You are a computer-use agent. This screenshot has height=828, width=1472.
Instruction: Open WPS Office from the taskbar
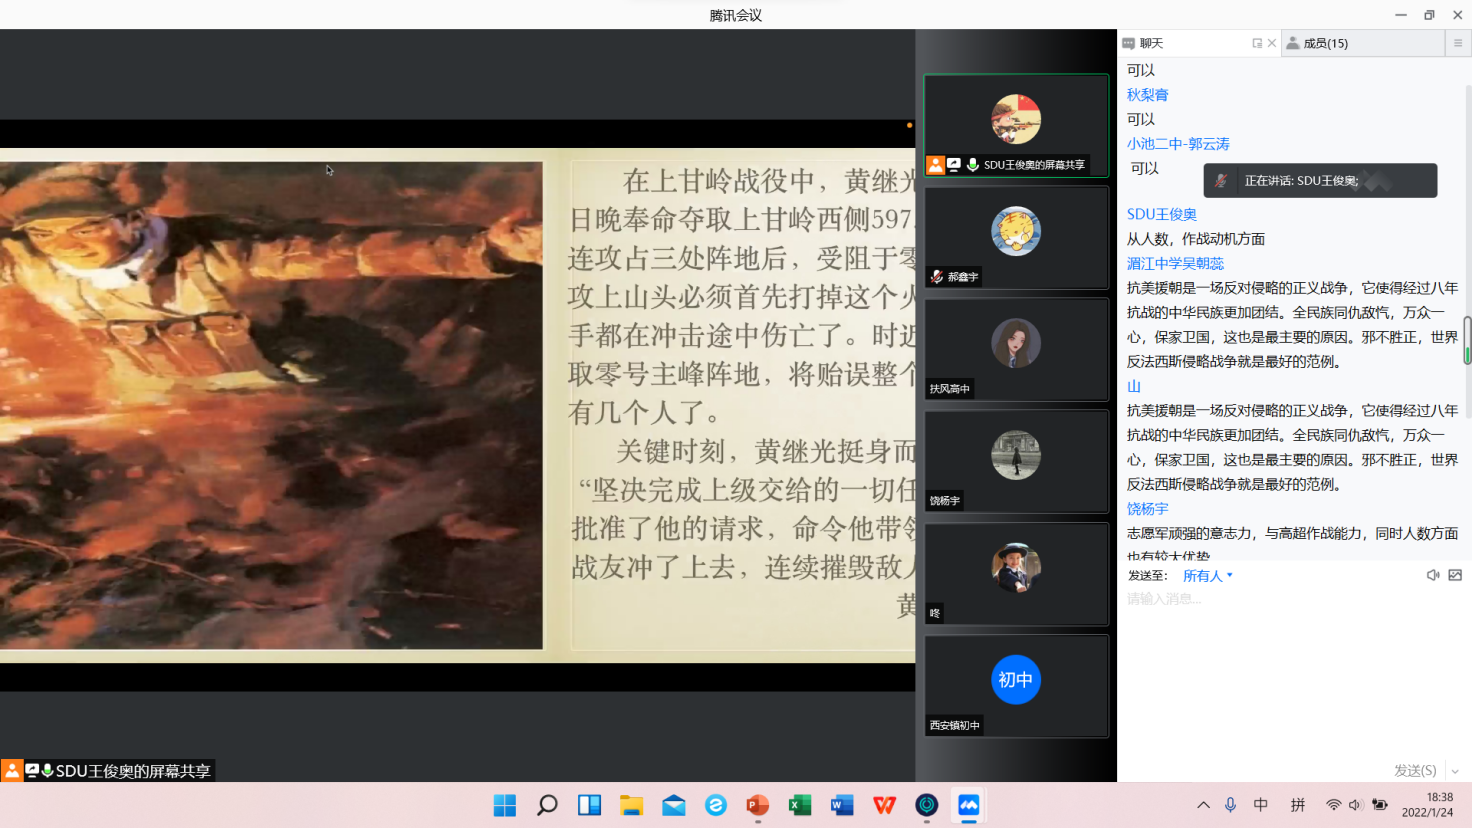tap(885, 805)
